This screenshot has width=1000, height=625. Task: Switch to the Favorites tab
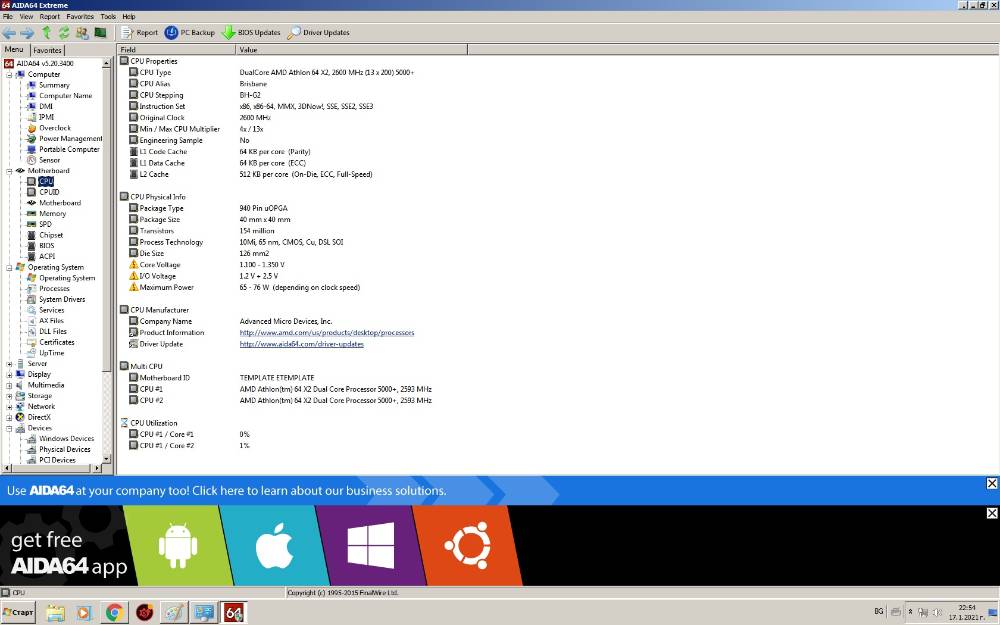pos(47,50)
